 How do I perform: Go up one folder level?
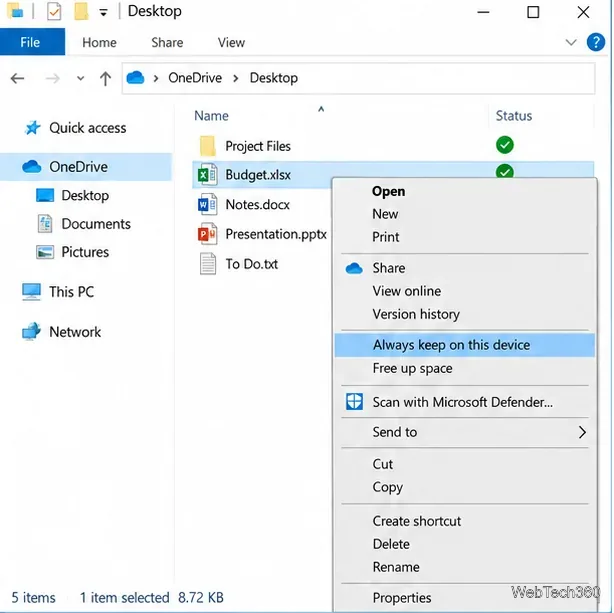click(105, 78)
